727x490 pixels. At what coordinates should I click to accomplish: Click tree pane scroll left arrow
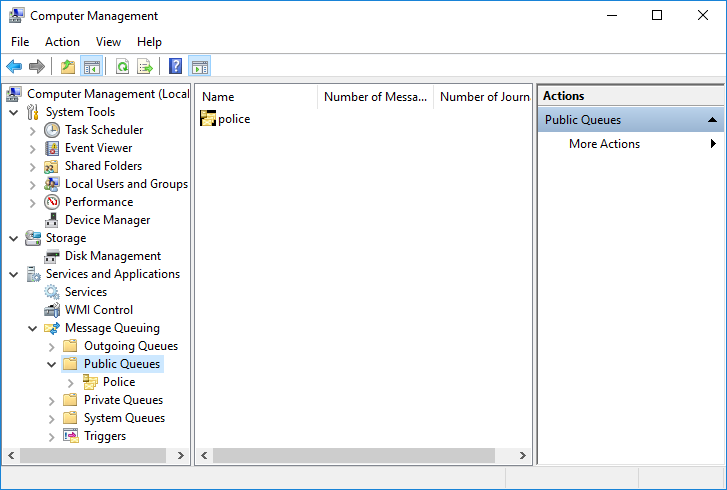pos(11,456)
